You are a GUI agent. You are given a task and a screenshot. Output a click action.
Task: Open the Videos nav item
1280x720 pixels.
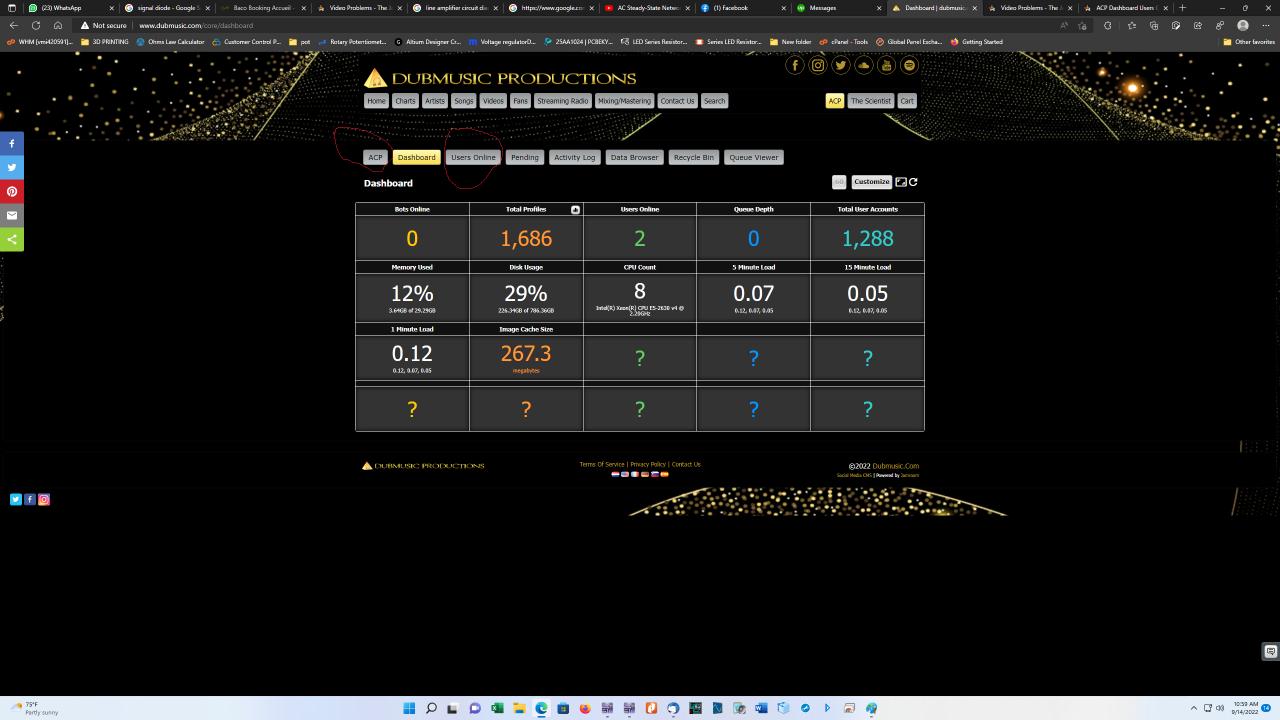coord(493,101)
